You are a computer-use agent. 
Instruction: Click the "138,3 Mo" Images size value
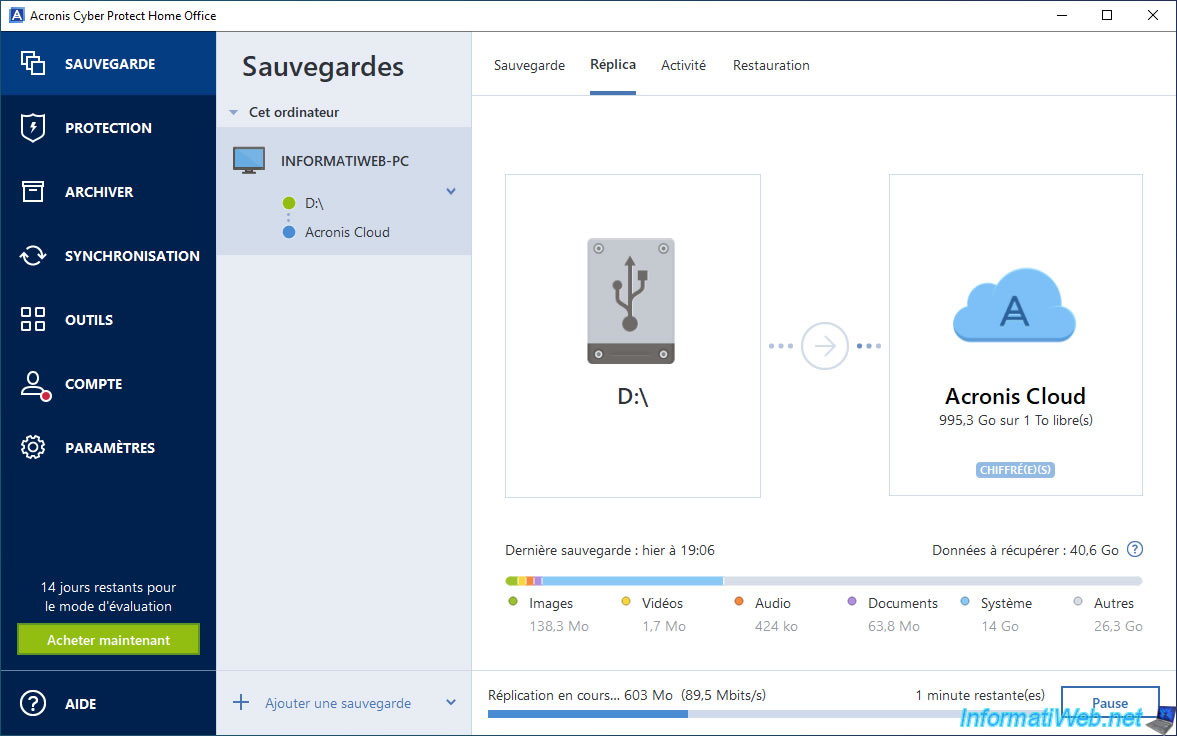[558, 626]
